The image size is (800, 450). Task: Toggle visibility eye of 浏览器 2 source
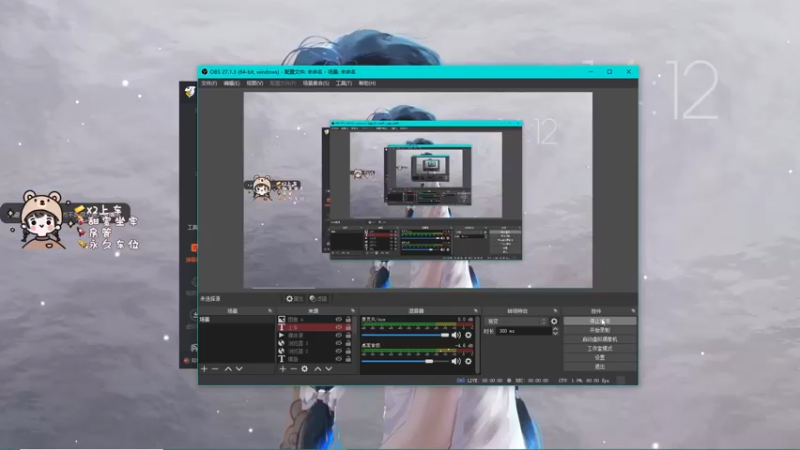[x=338, y=351]
